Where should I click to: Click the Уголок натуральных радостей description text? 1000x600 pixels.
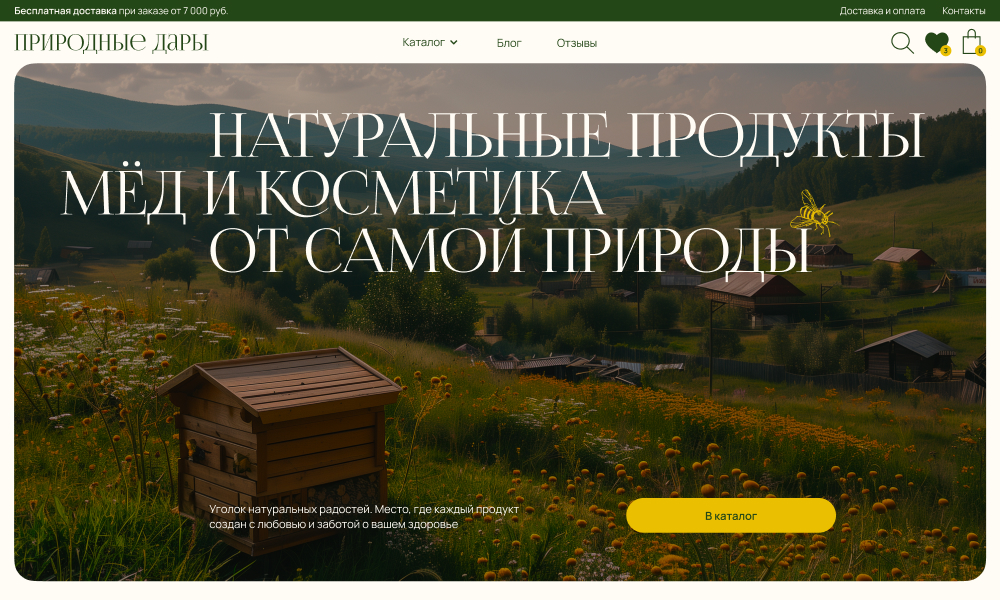364,516
